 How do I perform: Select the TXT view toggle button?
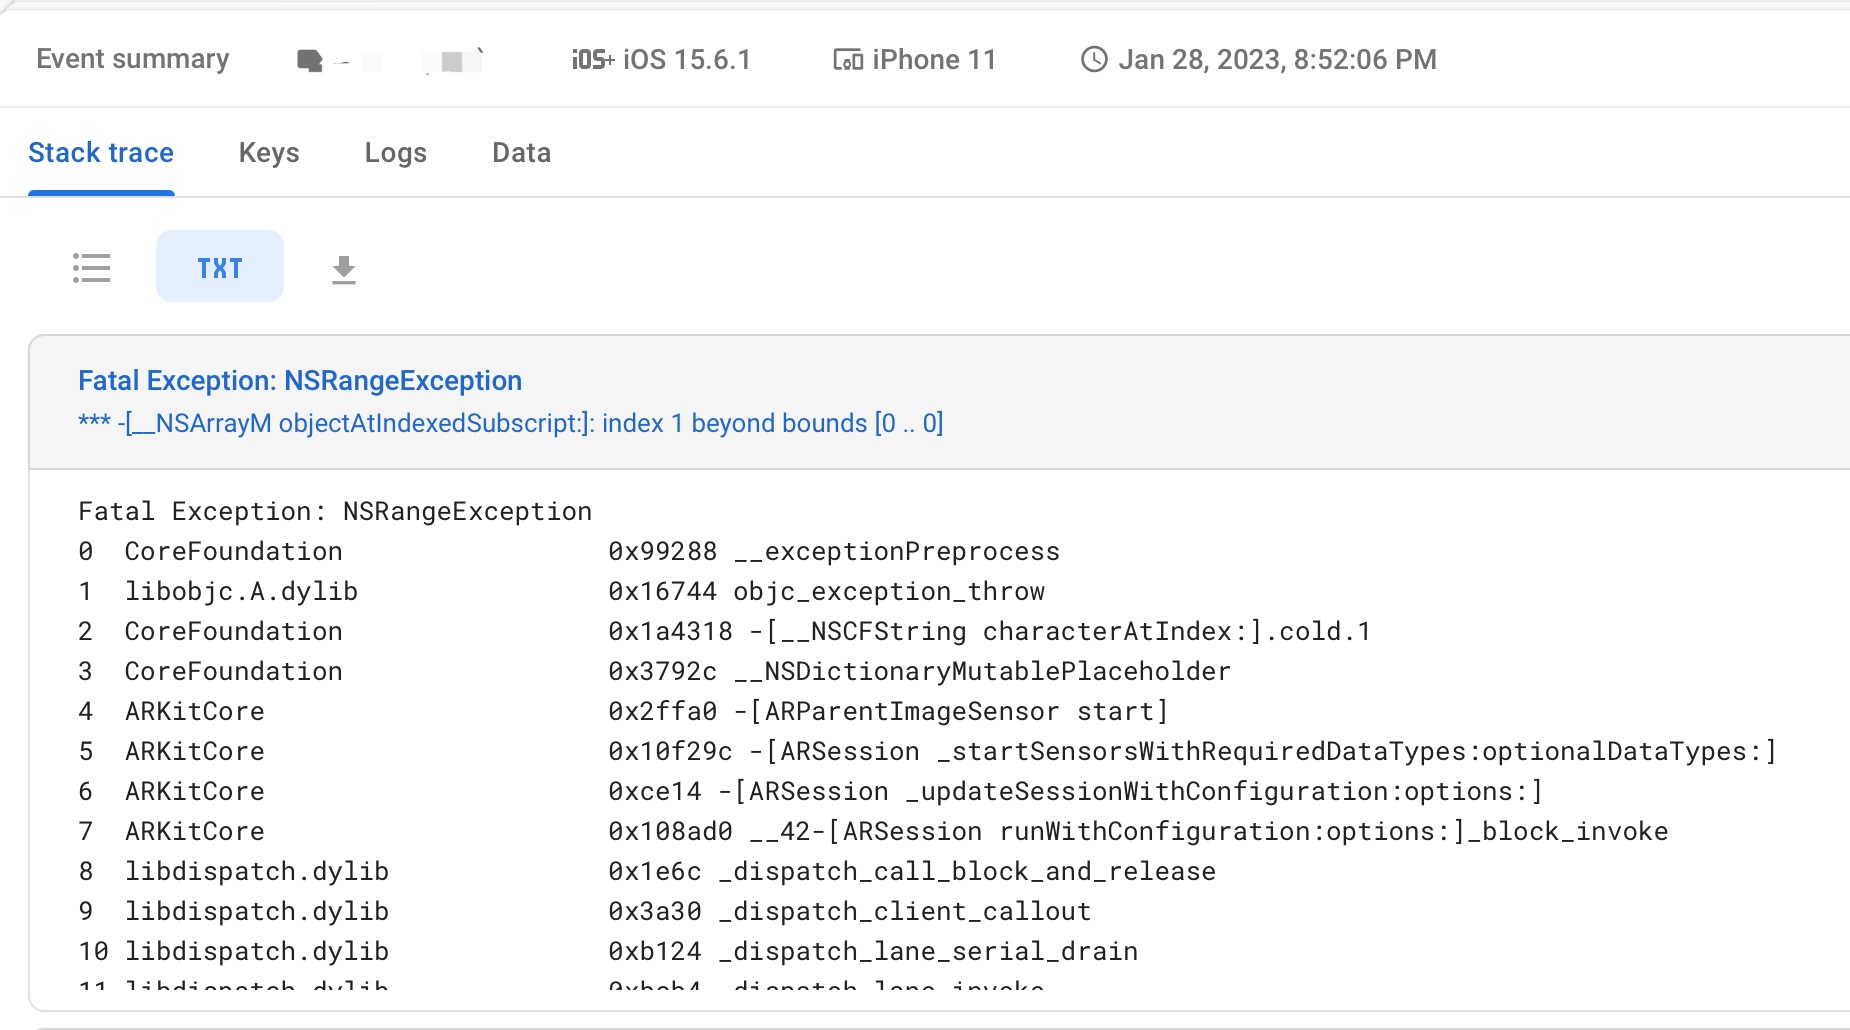220,267
